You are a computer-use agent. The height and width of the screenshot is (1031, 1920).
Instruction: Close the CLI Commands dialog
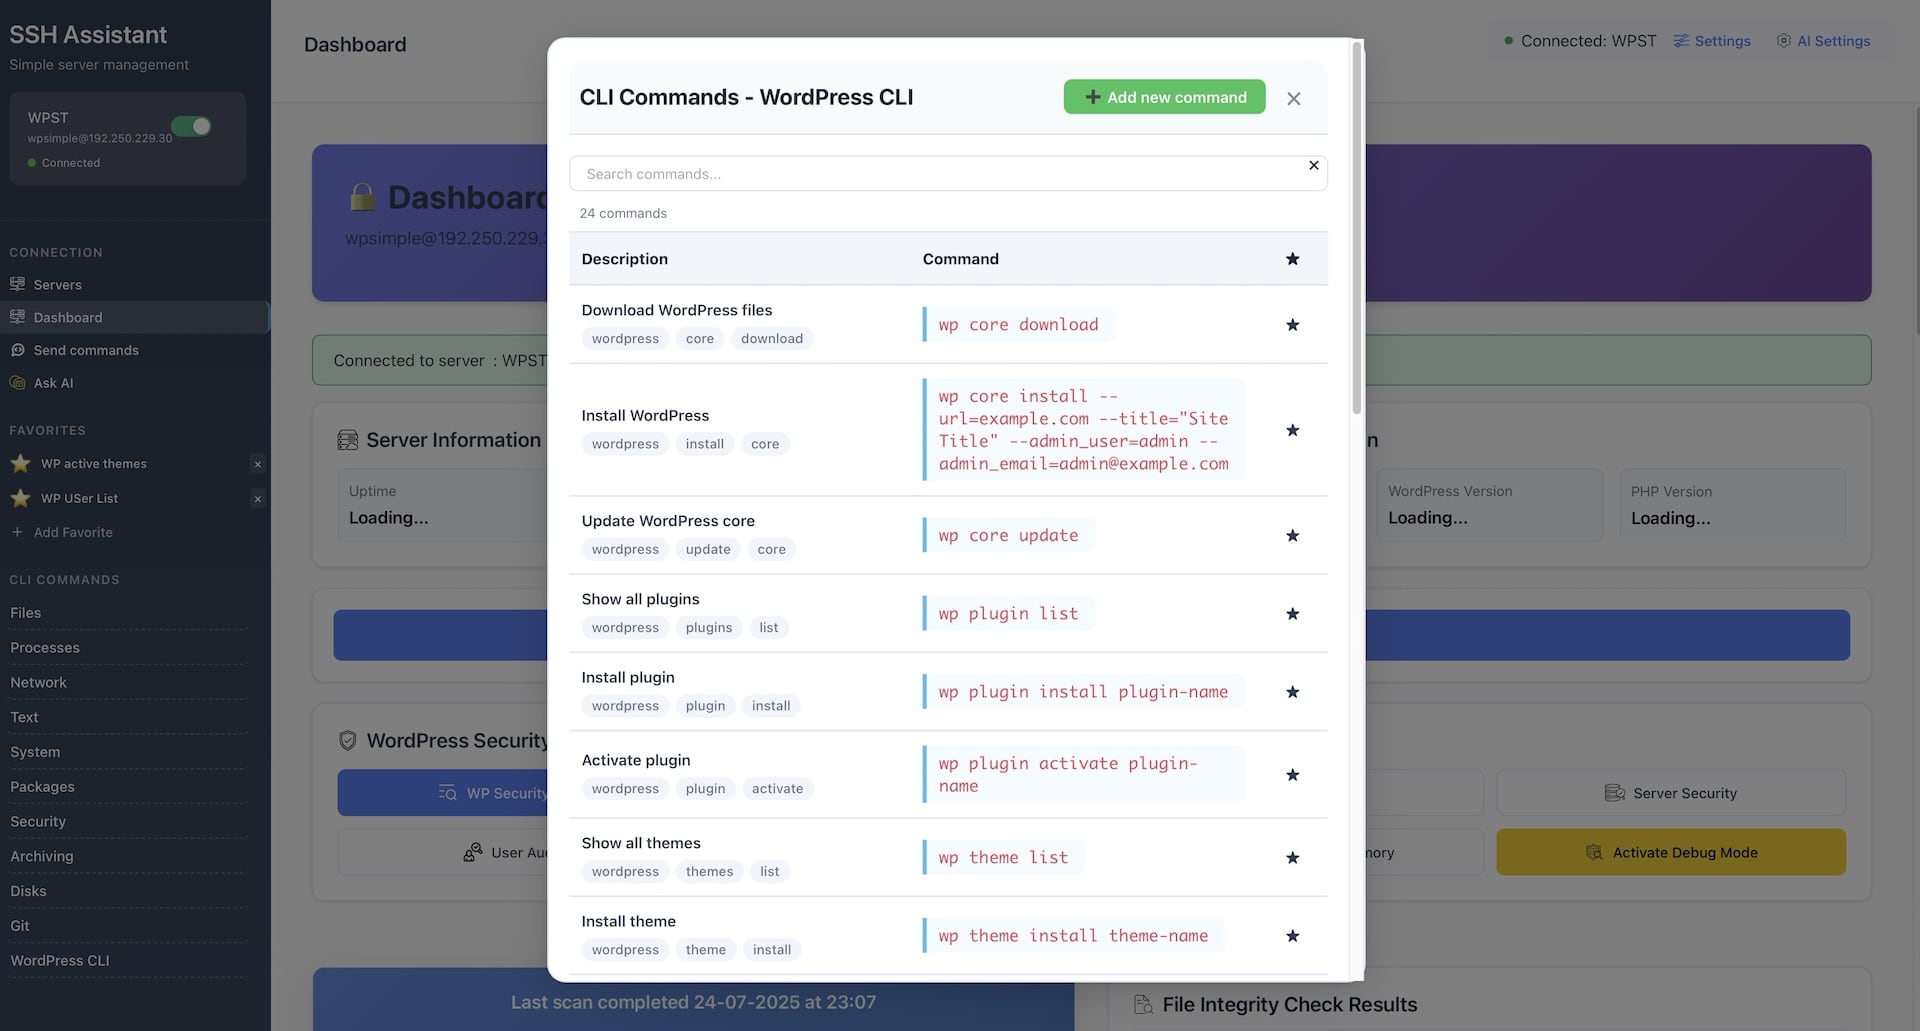[x=1293, y=98]
